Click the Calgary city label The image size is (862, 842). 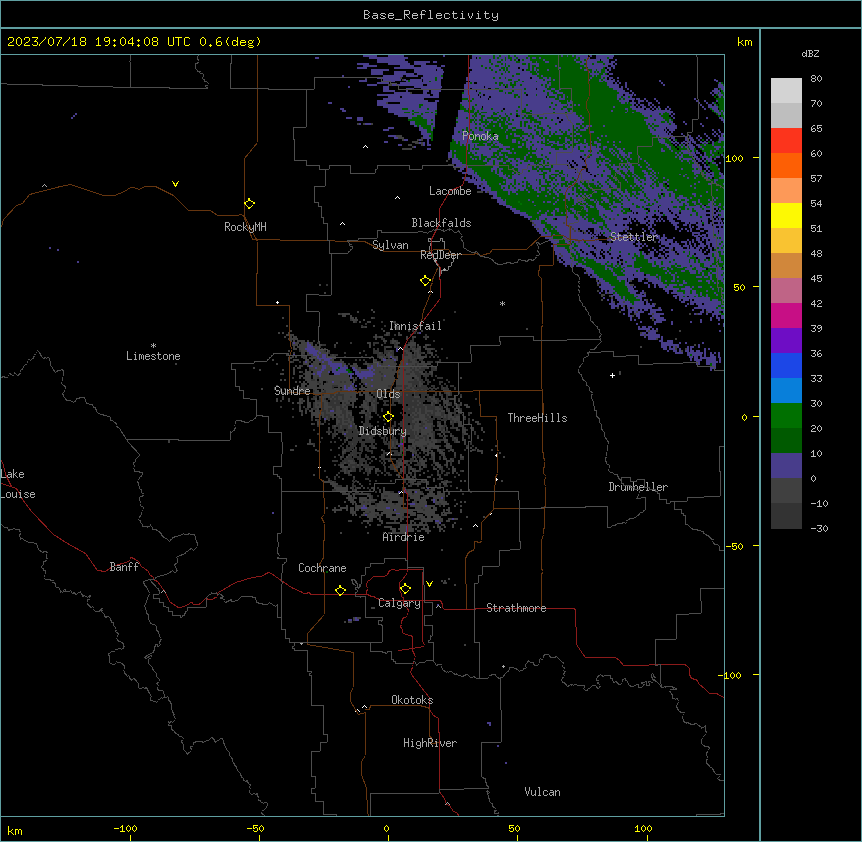pos(399,603)
